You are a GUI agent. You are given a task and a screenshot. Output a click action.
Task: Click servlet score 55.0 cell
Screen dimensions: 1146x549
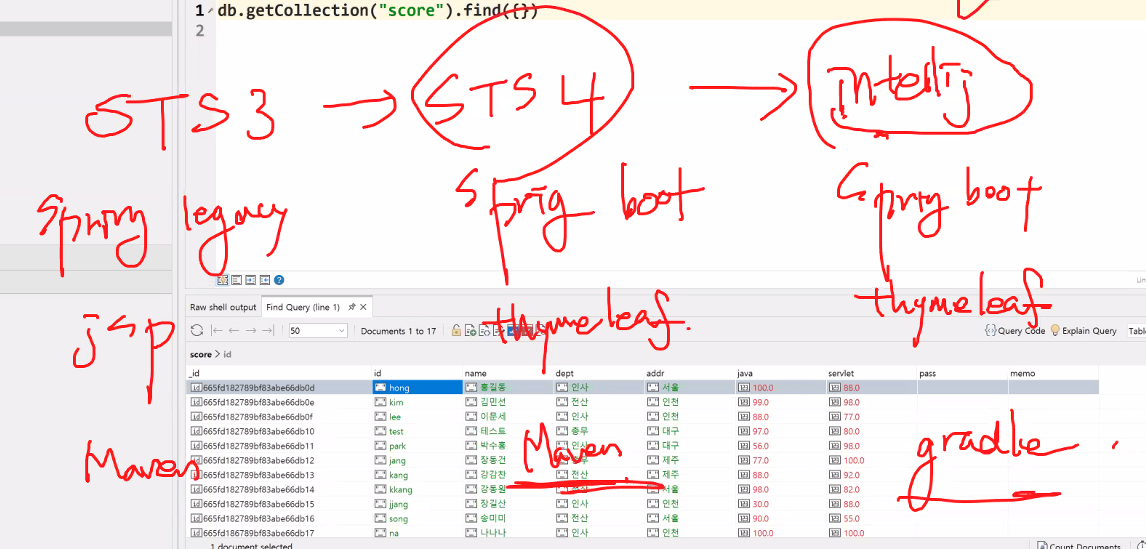871,519
